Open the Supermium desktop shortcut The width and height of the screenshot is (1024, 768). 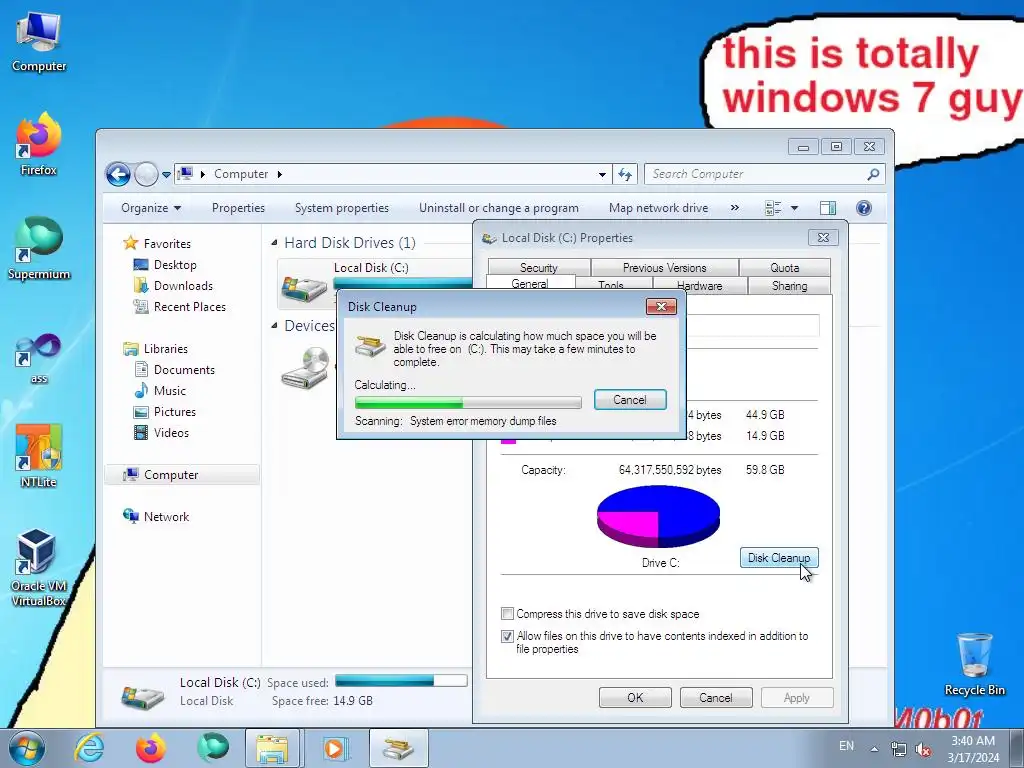click(x=39, y=248)
